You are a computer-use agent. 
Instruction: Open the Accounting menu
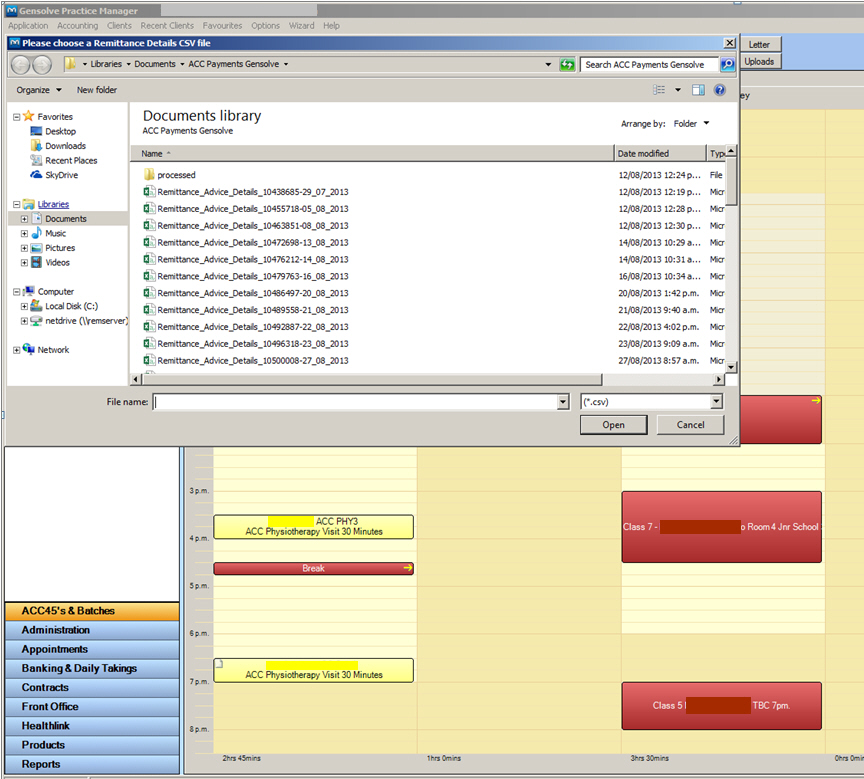tap(78, 25)
